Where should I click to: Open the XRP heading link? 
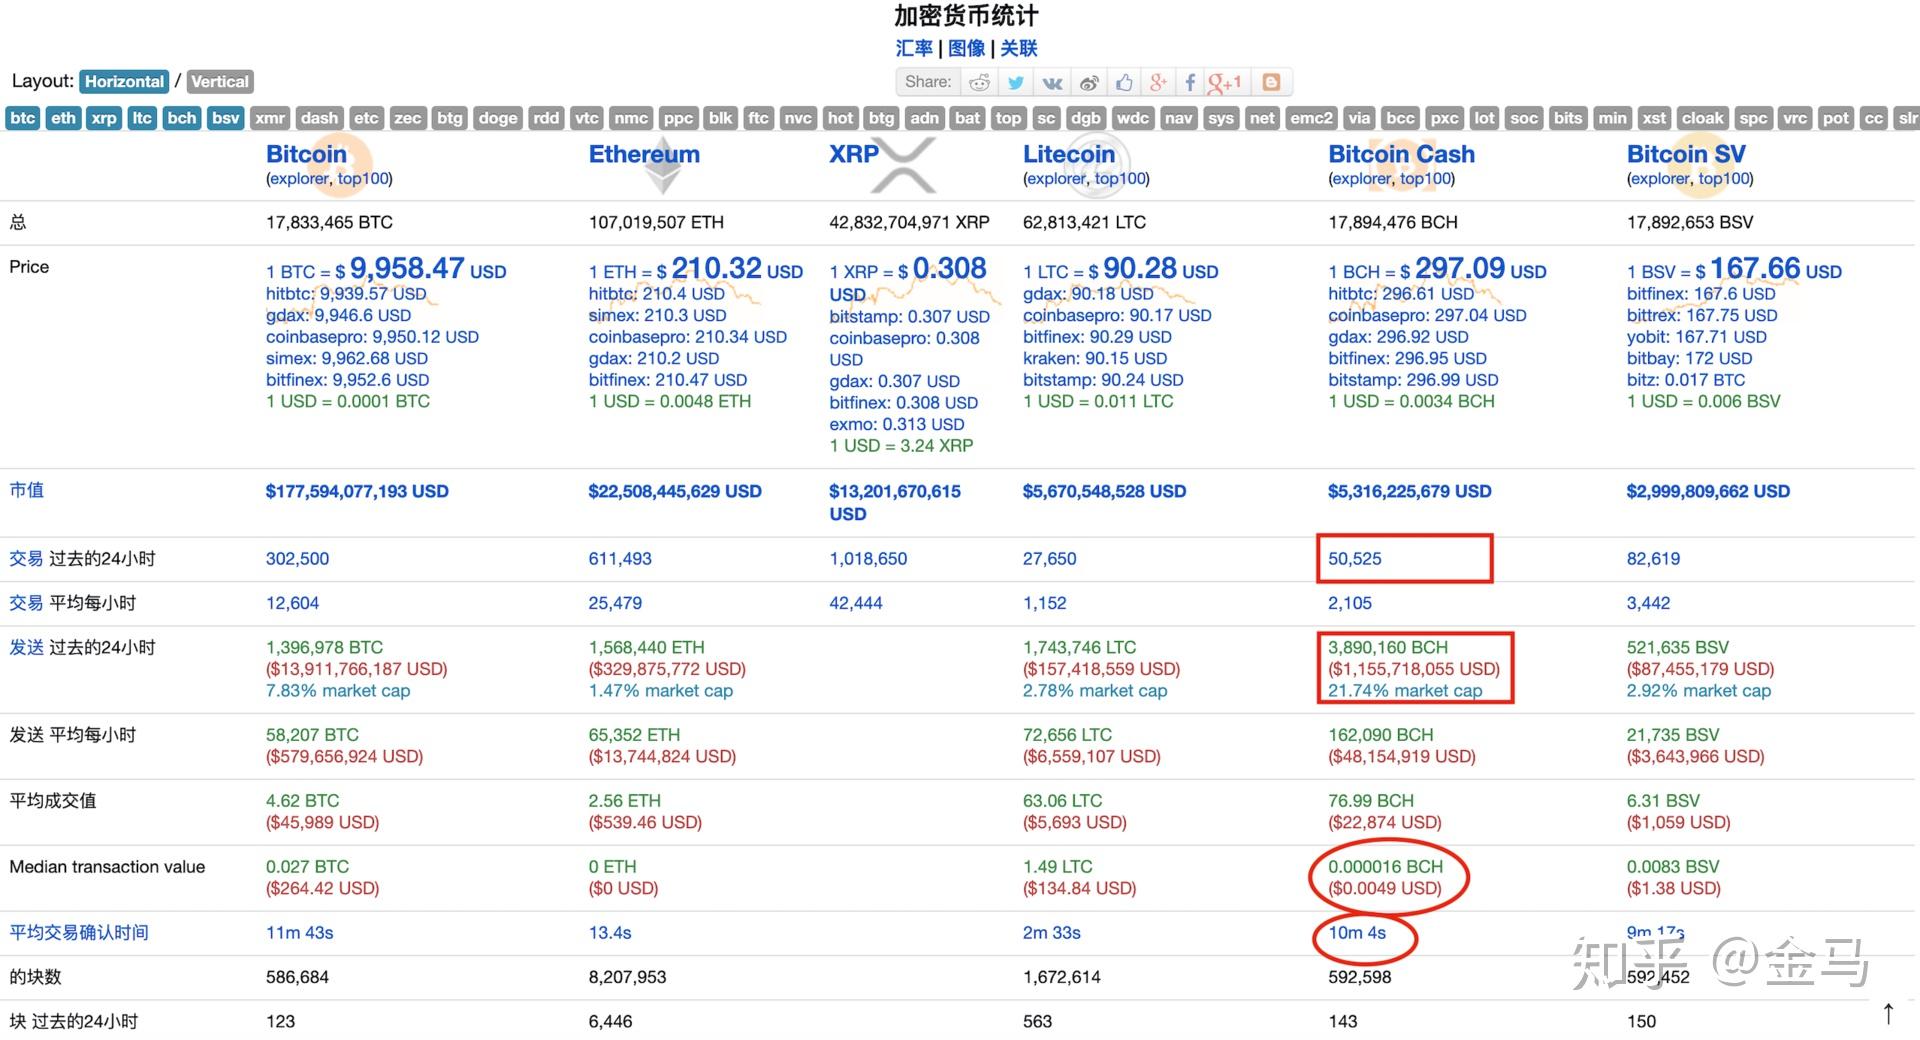tap(854, 154)
